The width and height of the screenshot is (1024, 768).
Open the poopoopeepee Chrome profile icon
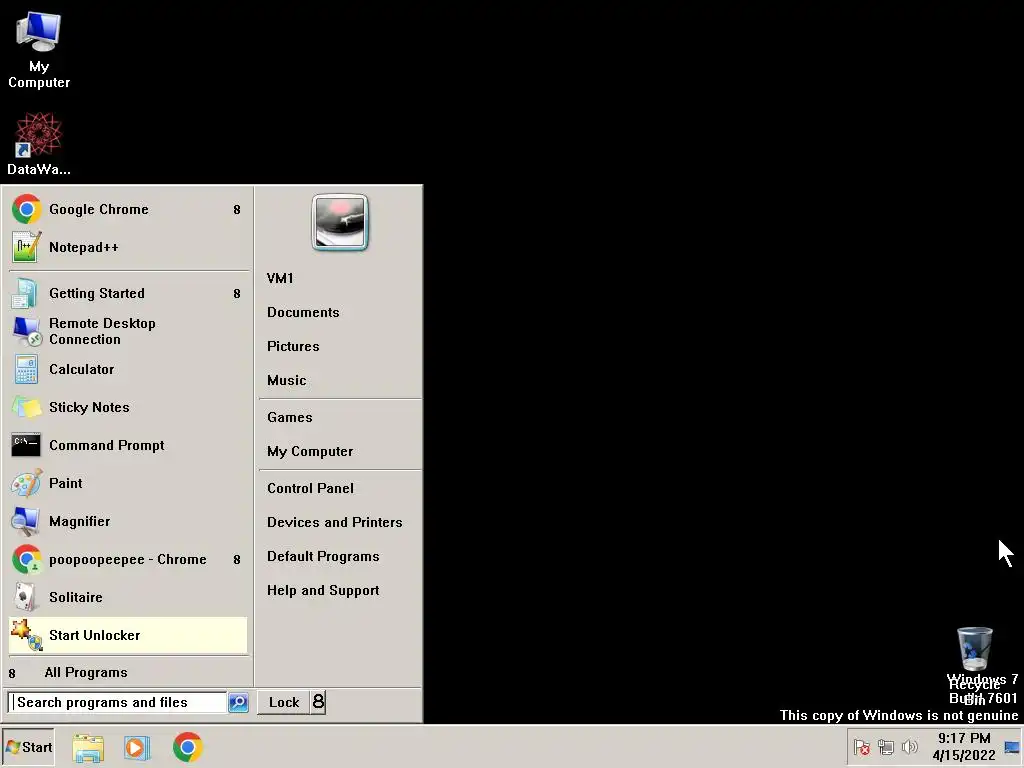pyautogui.click(x=26, y=560)
